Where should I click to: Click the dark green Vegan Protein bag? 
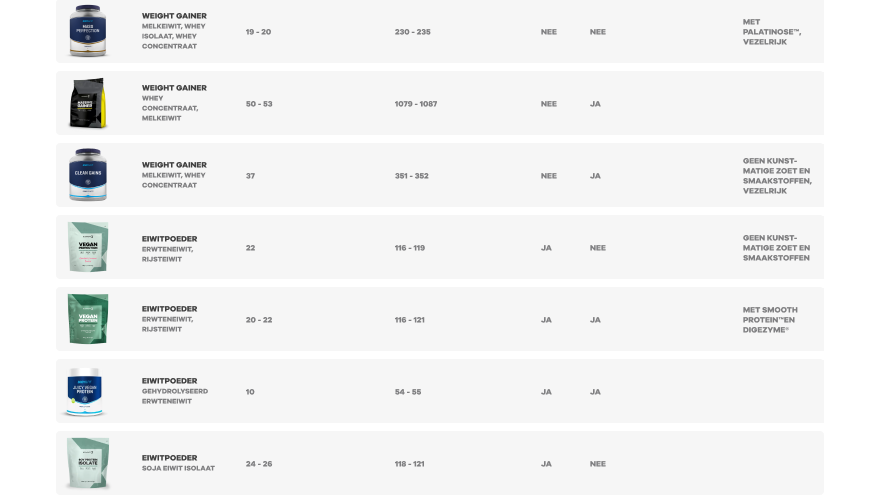pyautogui.click(x=88, y=319)
